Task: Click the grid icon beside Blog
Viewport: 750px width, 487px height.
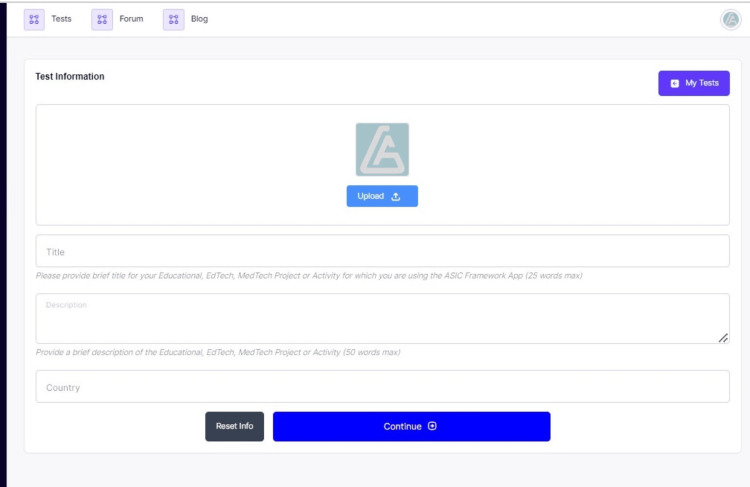Action: point(174,20)
